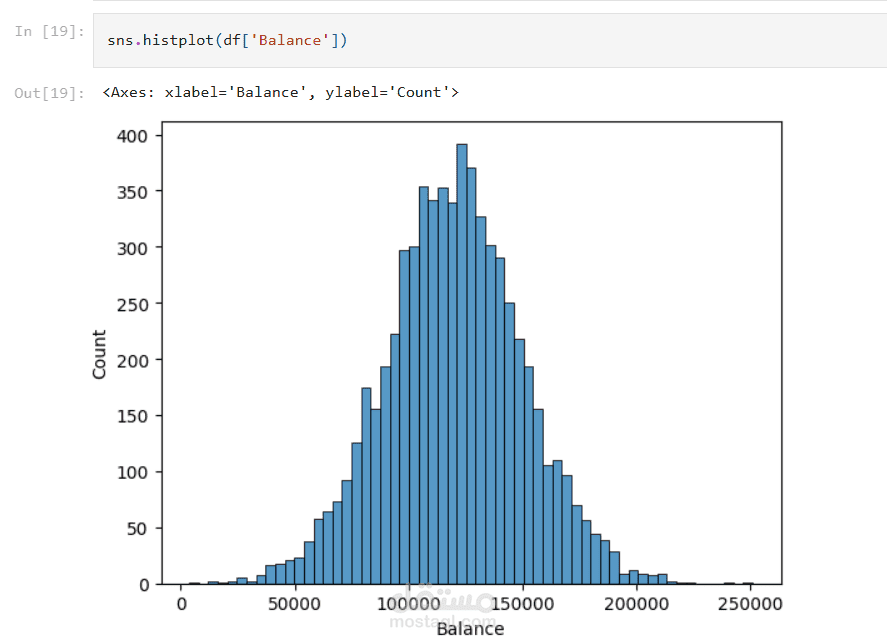This screenshot has height=644, width=887.
Task: Click the Axes output text line
Action: point(281,92)
